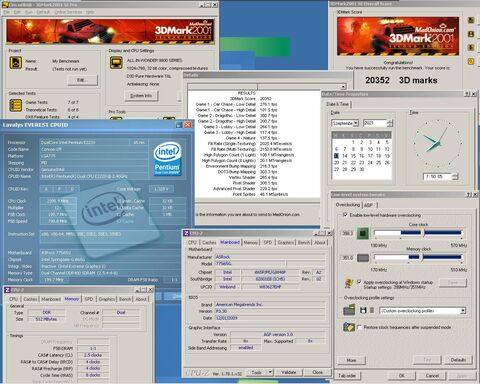The height and width of the screenshot is (384, 480).
Task: Click the Display and CPU Settings monitor icon
Action: (x=116, y=63)
